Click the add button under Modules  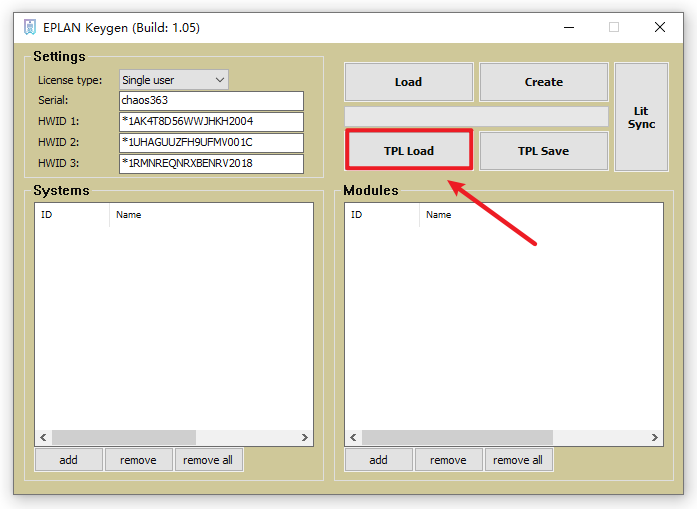(x=378, y=460)
